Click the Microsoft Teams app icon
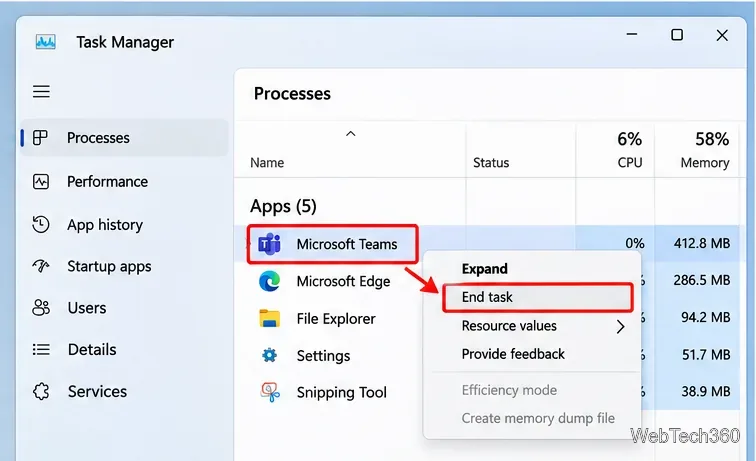The image size is (756, 461). (269, 244)
